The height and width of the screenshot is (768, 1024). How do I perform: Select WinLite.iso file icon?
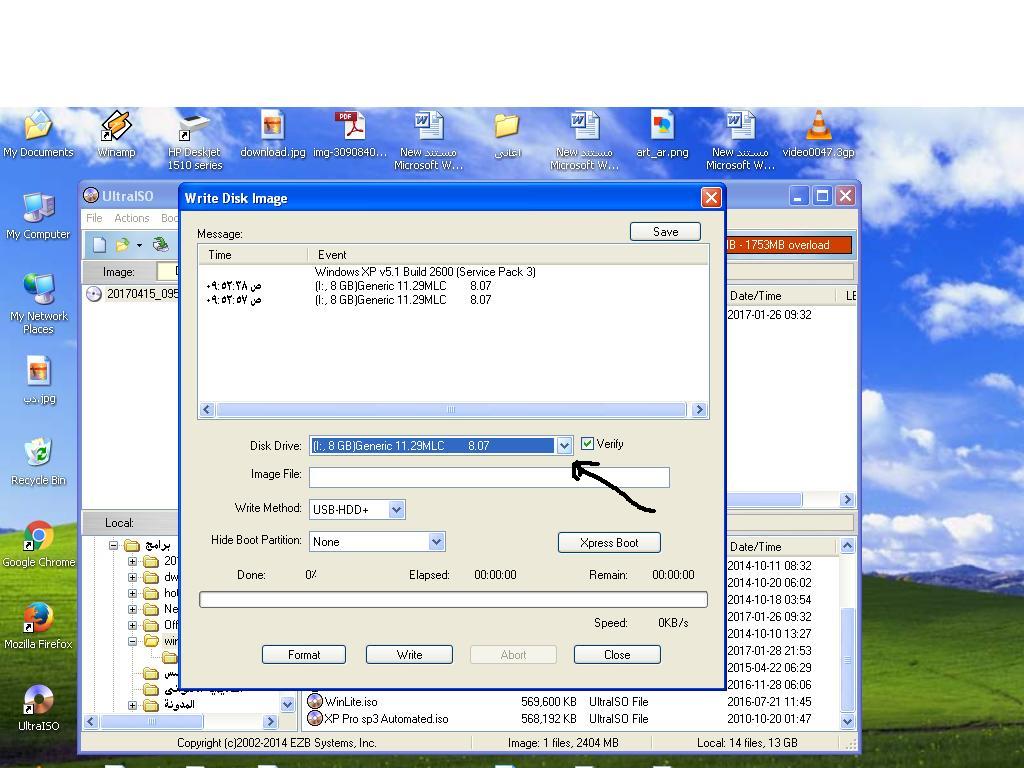(315, 701)
